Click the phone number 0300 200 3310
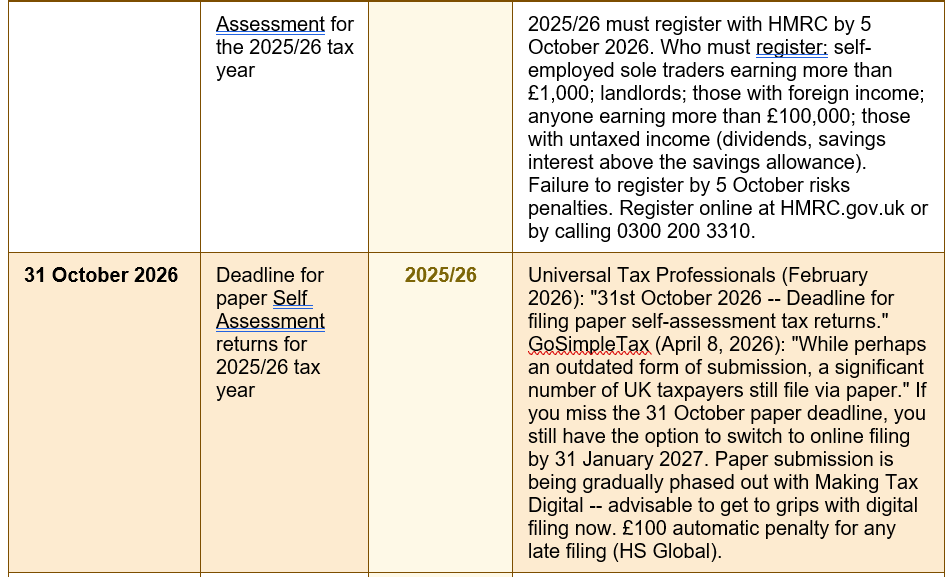Image resolution: width=952 pixels, height=577 pixels. 684,231
